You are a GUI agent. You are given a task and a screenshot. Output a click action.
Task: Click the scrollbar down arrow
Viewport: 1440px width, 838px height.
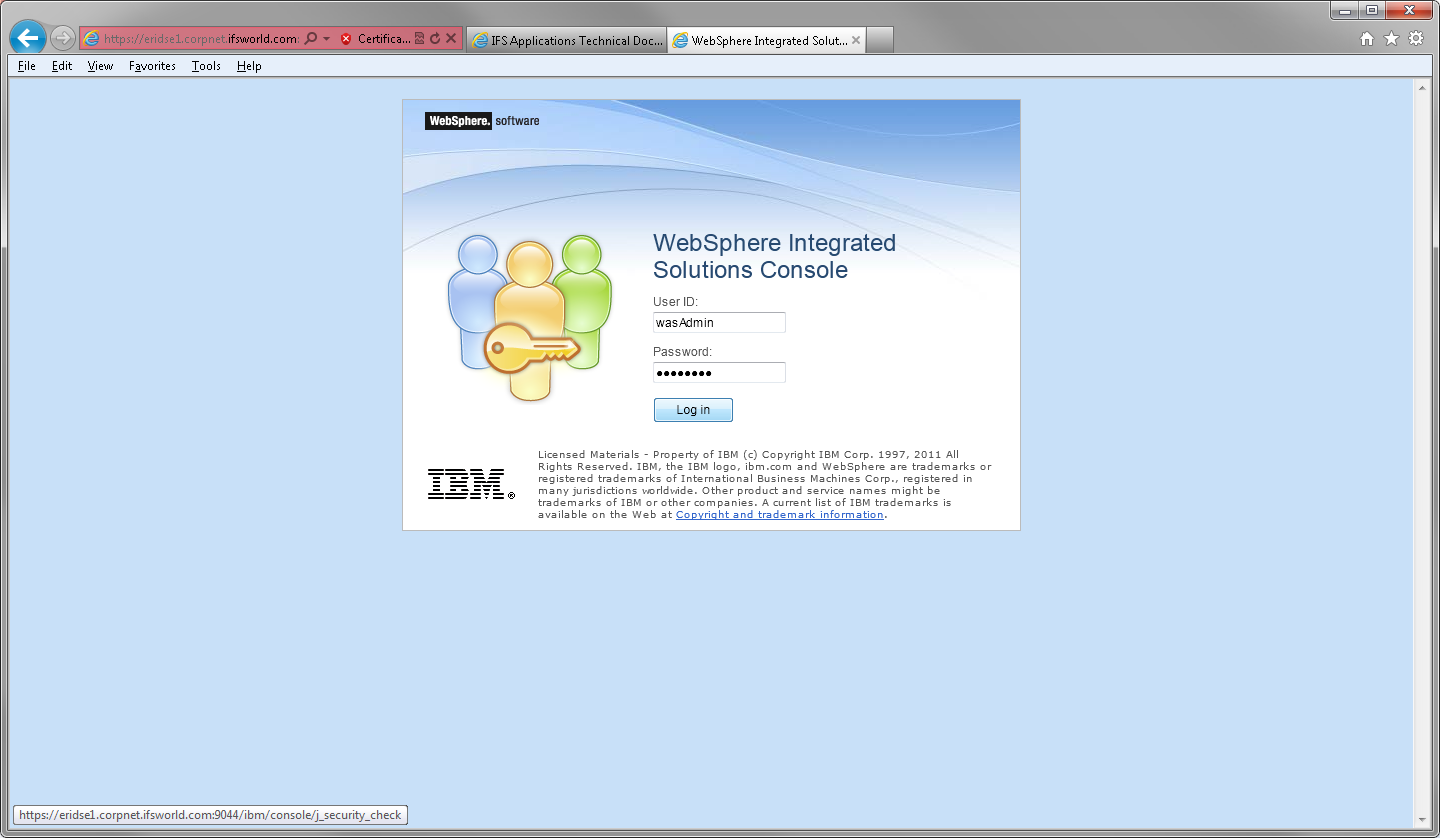[x=1421, y=818]
